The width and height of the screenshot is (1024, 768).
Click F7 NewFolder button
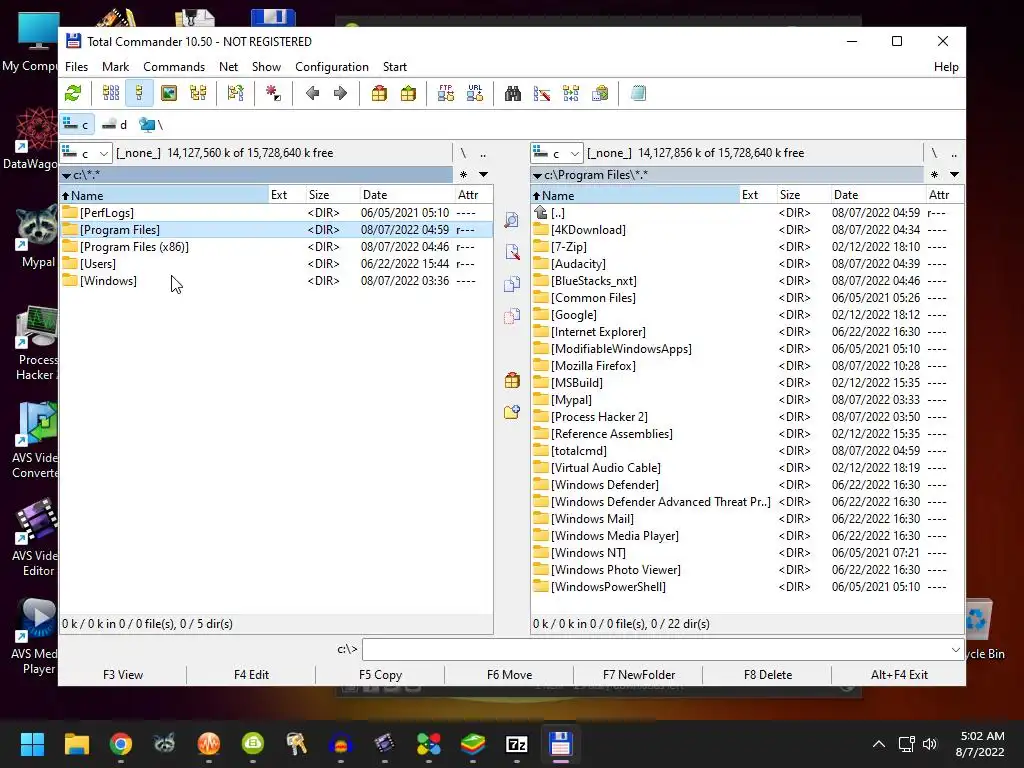(x=639, y=675)
